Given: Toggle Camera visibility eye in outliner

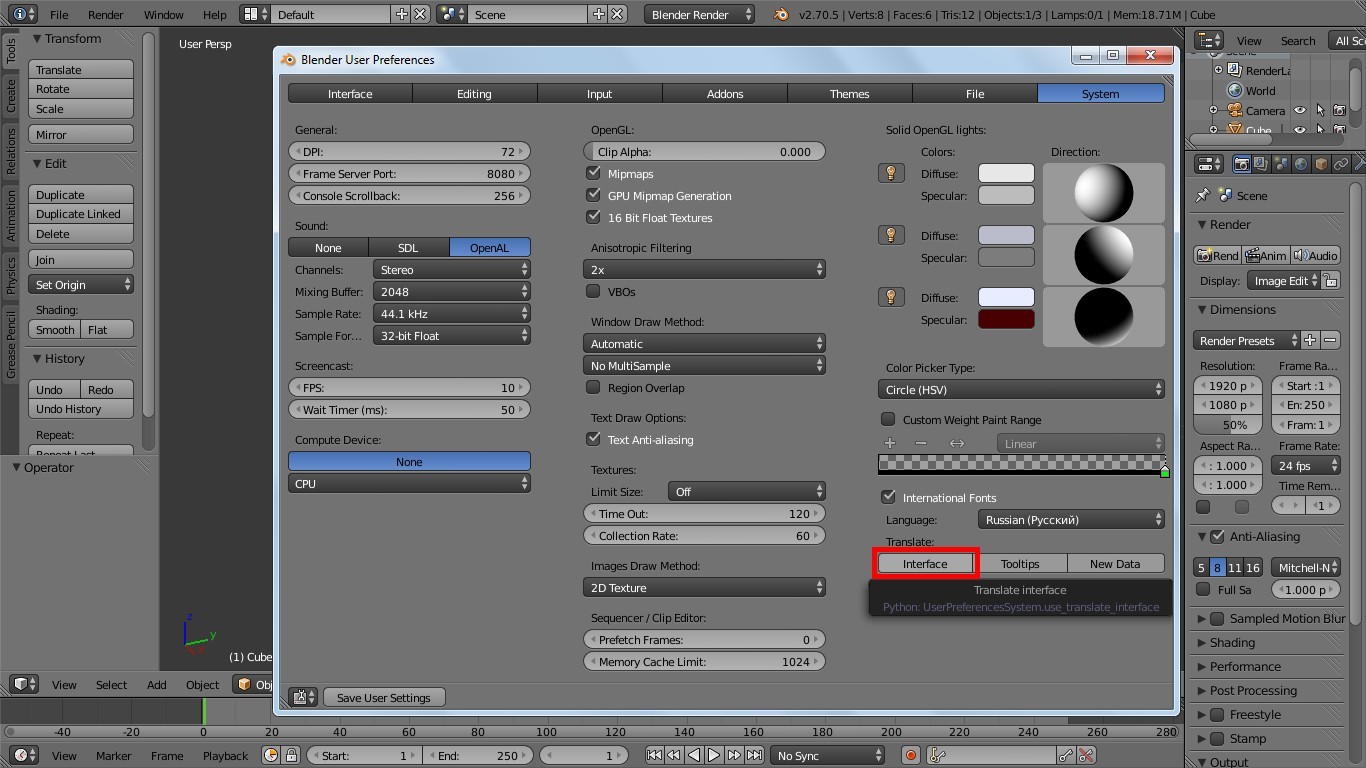Looking at the screenshot, I should tap(1300, 110).
